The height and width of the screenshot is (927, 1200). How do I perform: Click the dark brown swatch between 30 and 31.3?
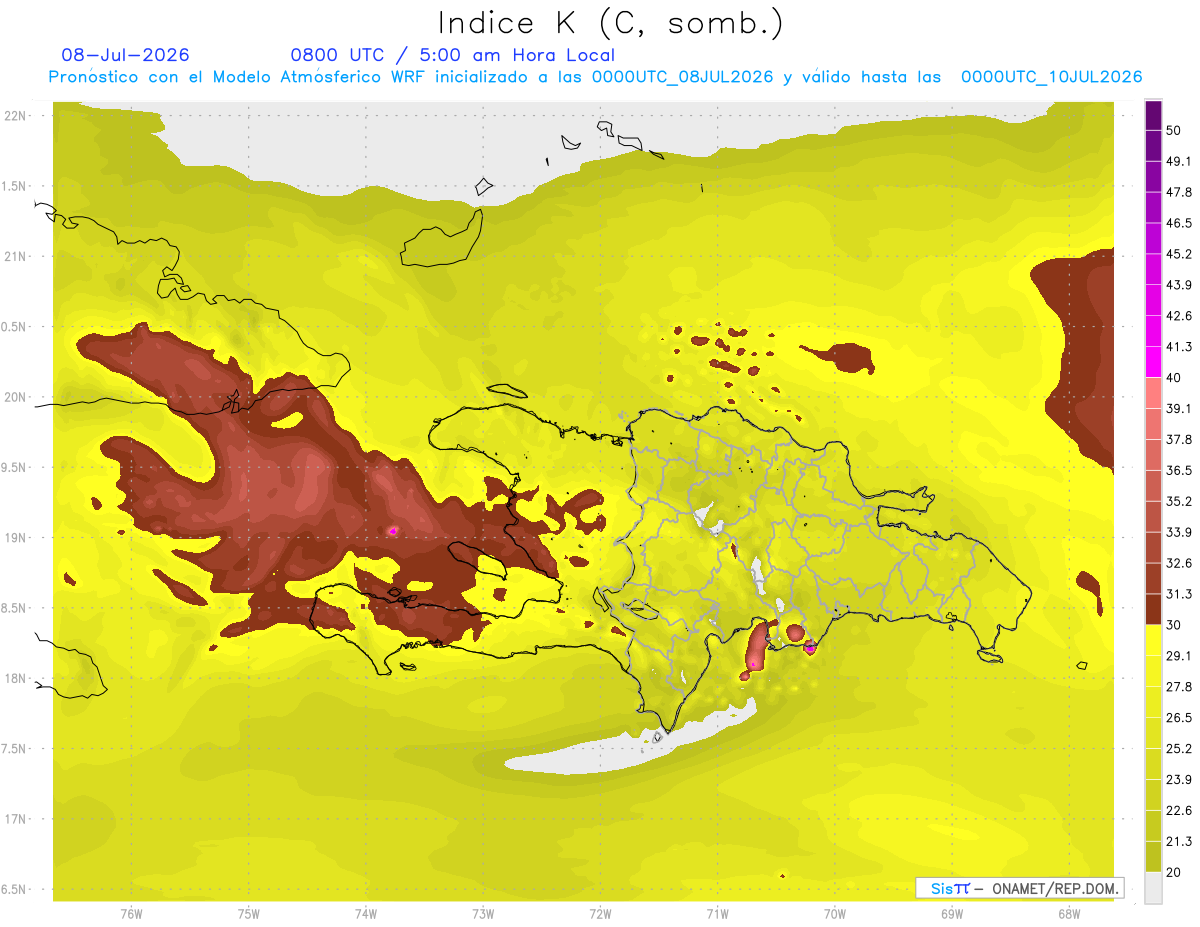pos(1153,609)
